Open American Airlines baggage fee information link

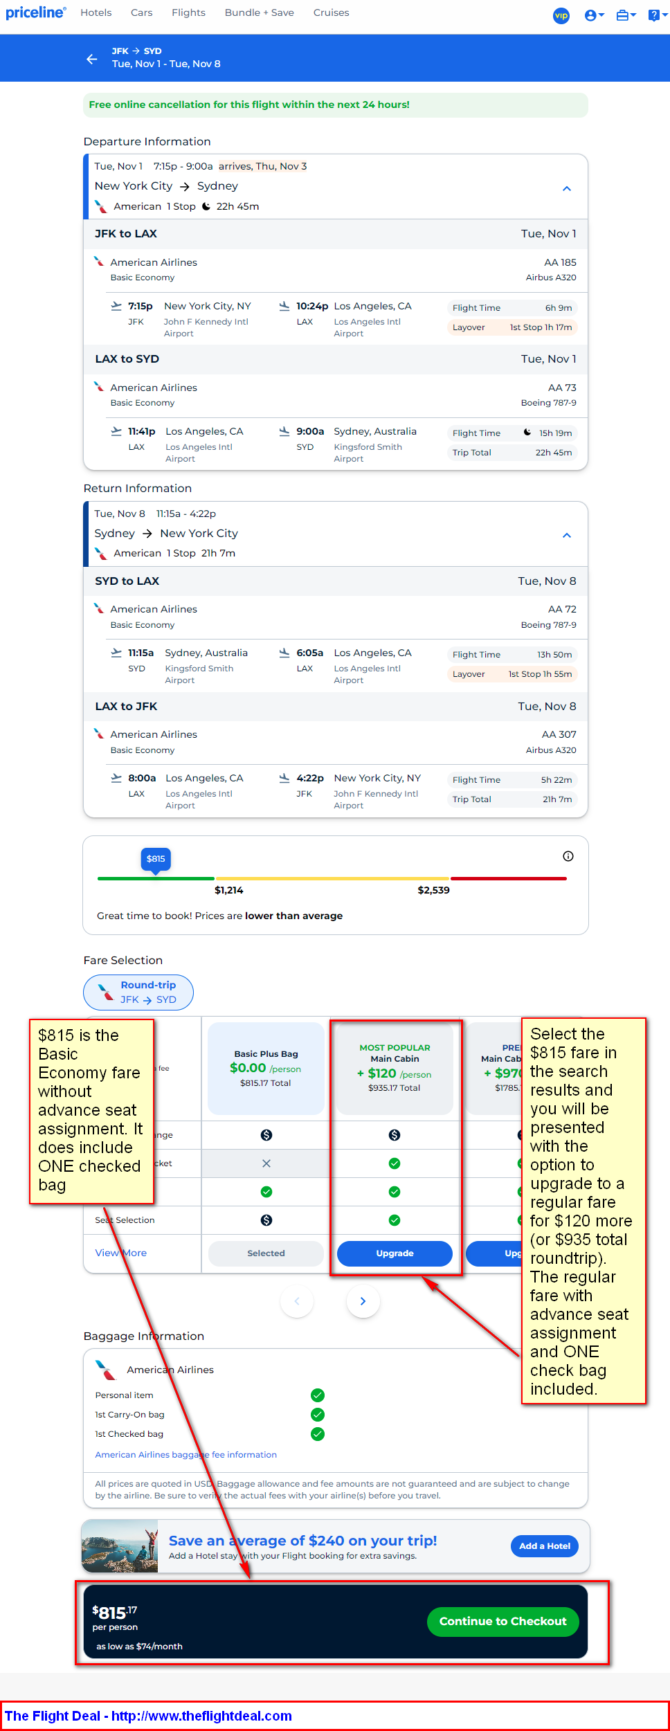coord(186,1455)
